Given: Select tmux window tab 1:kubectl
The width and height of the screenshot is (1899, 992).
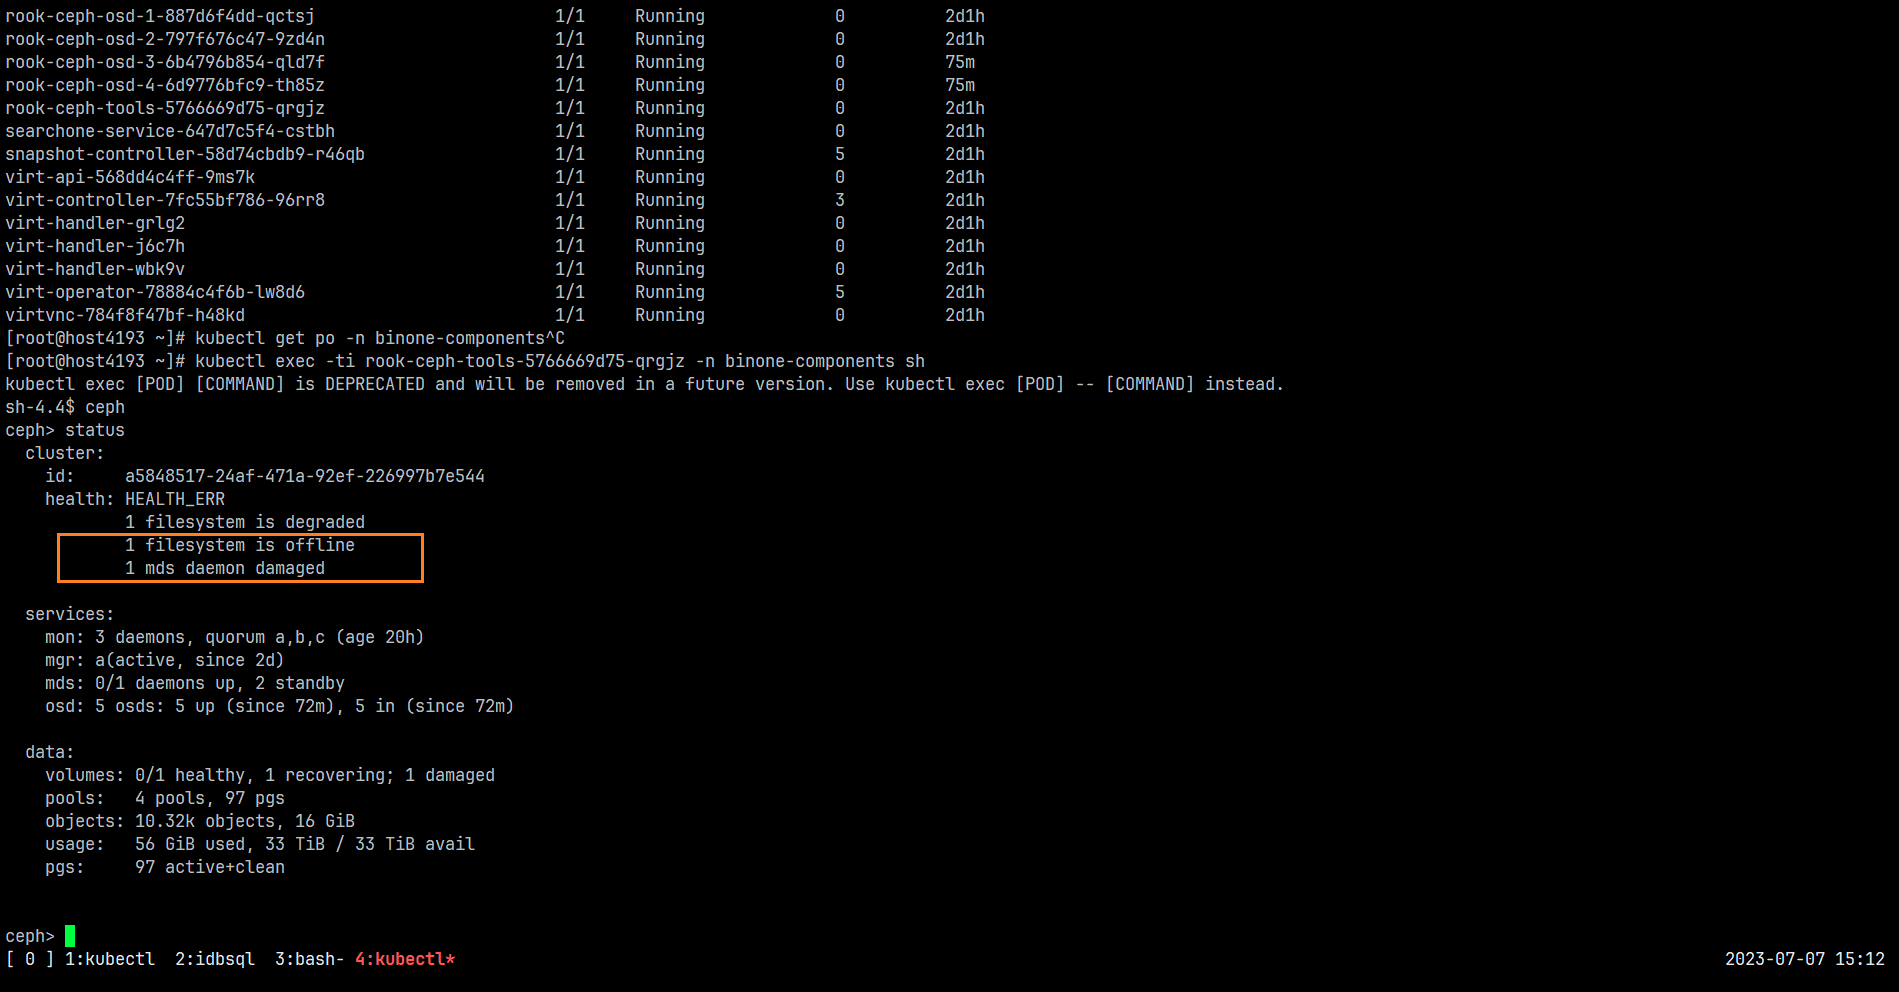Looking at the screenshot, I should 110,959.
